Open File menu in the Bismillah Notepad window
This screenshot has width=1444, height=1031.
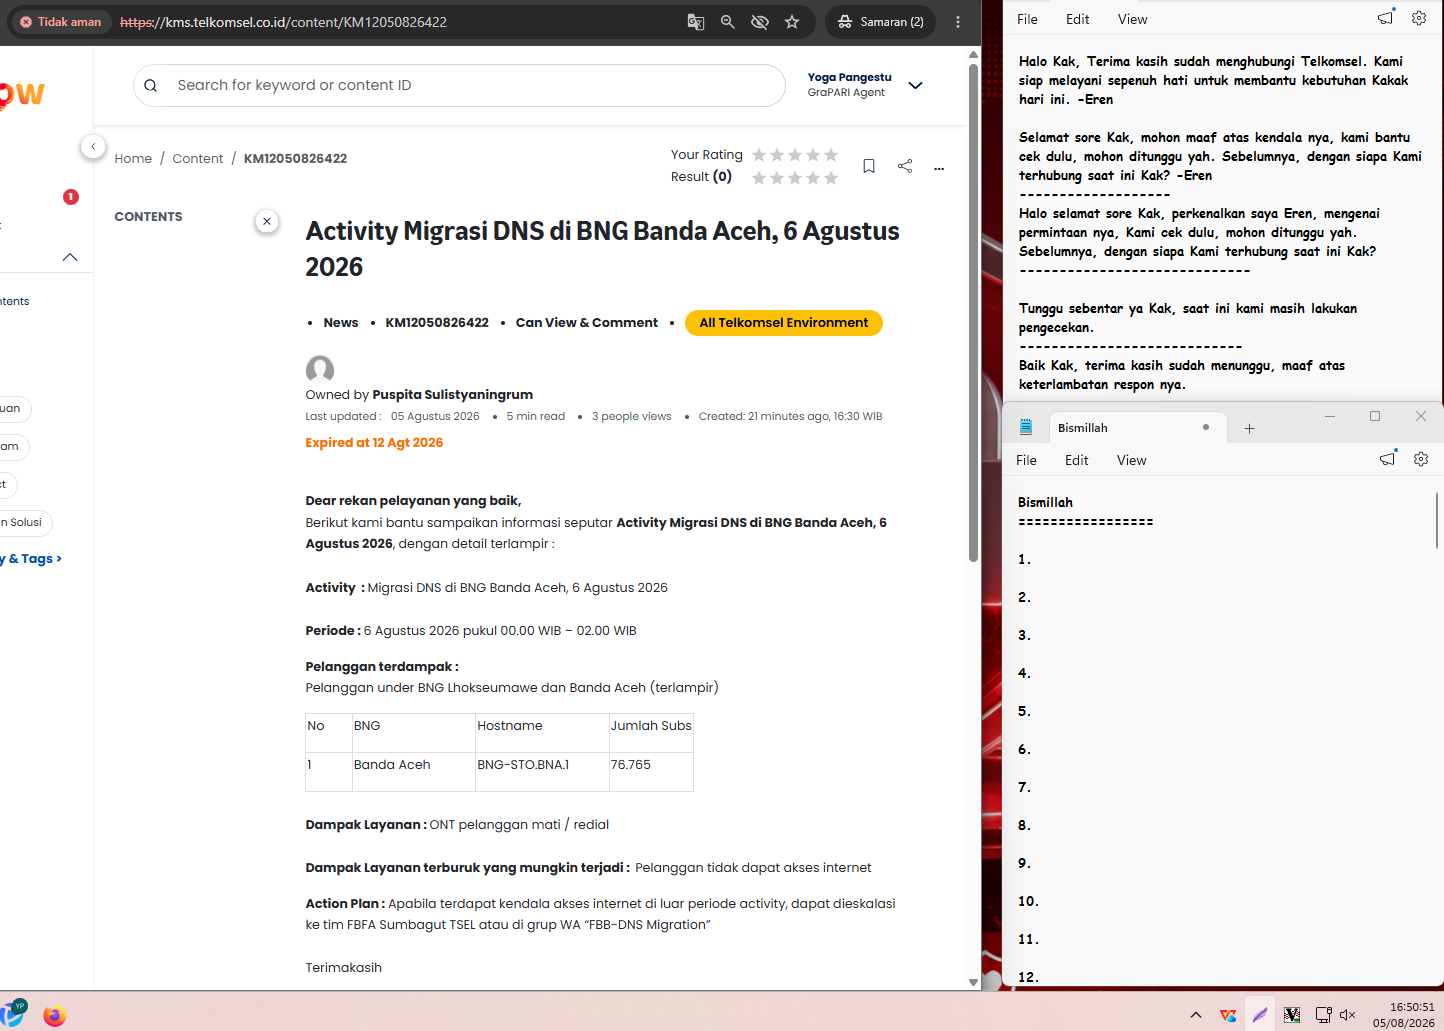[1026, 460]
